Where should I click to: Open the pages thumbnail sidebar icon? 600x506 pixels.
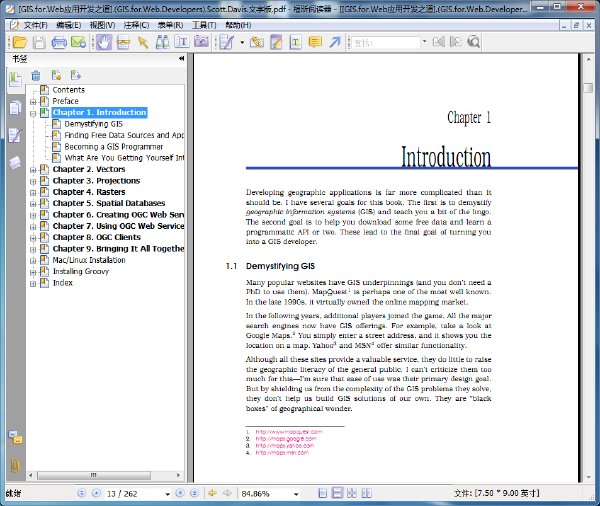(x=15, y=108)
